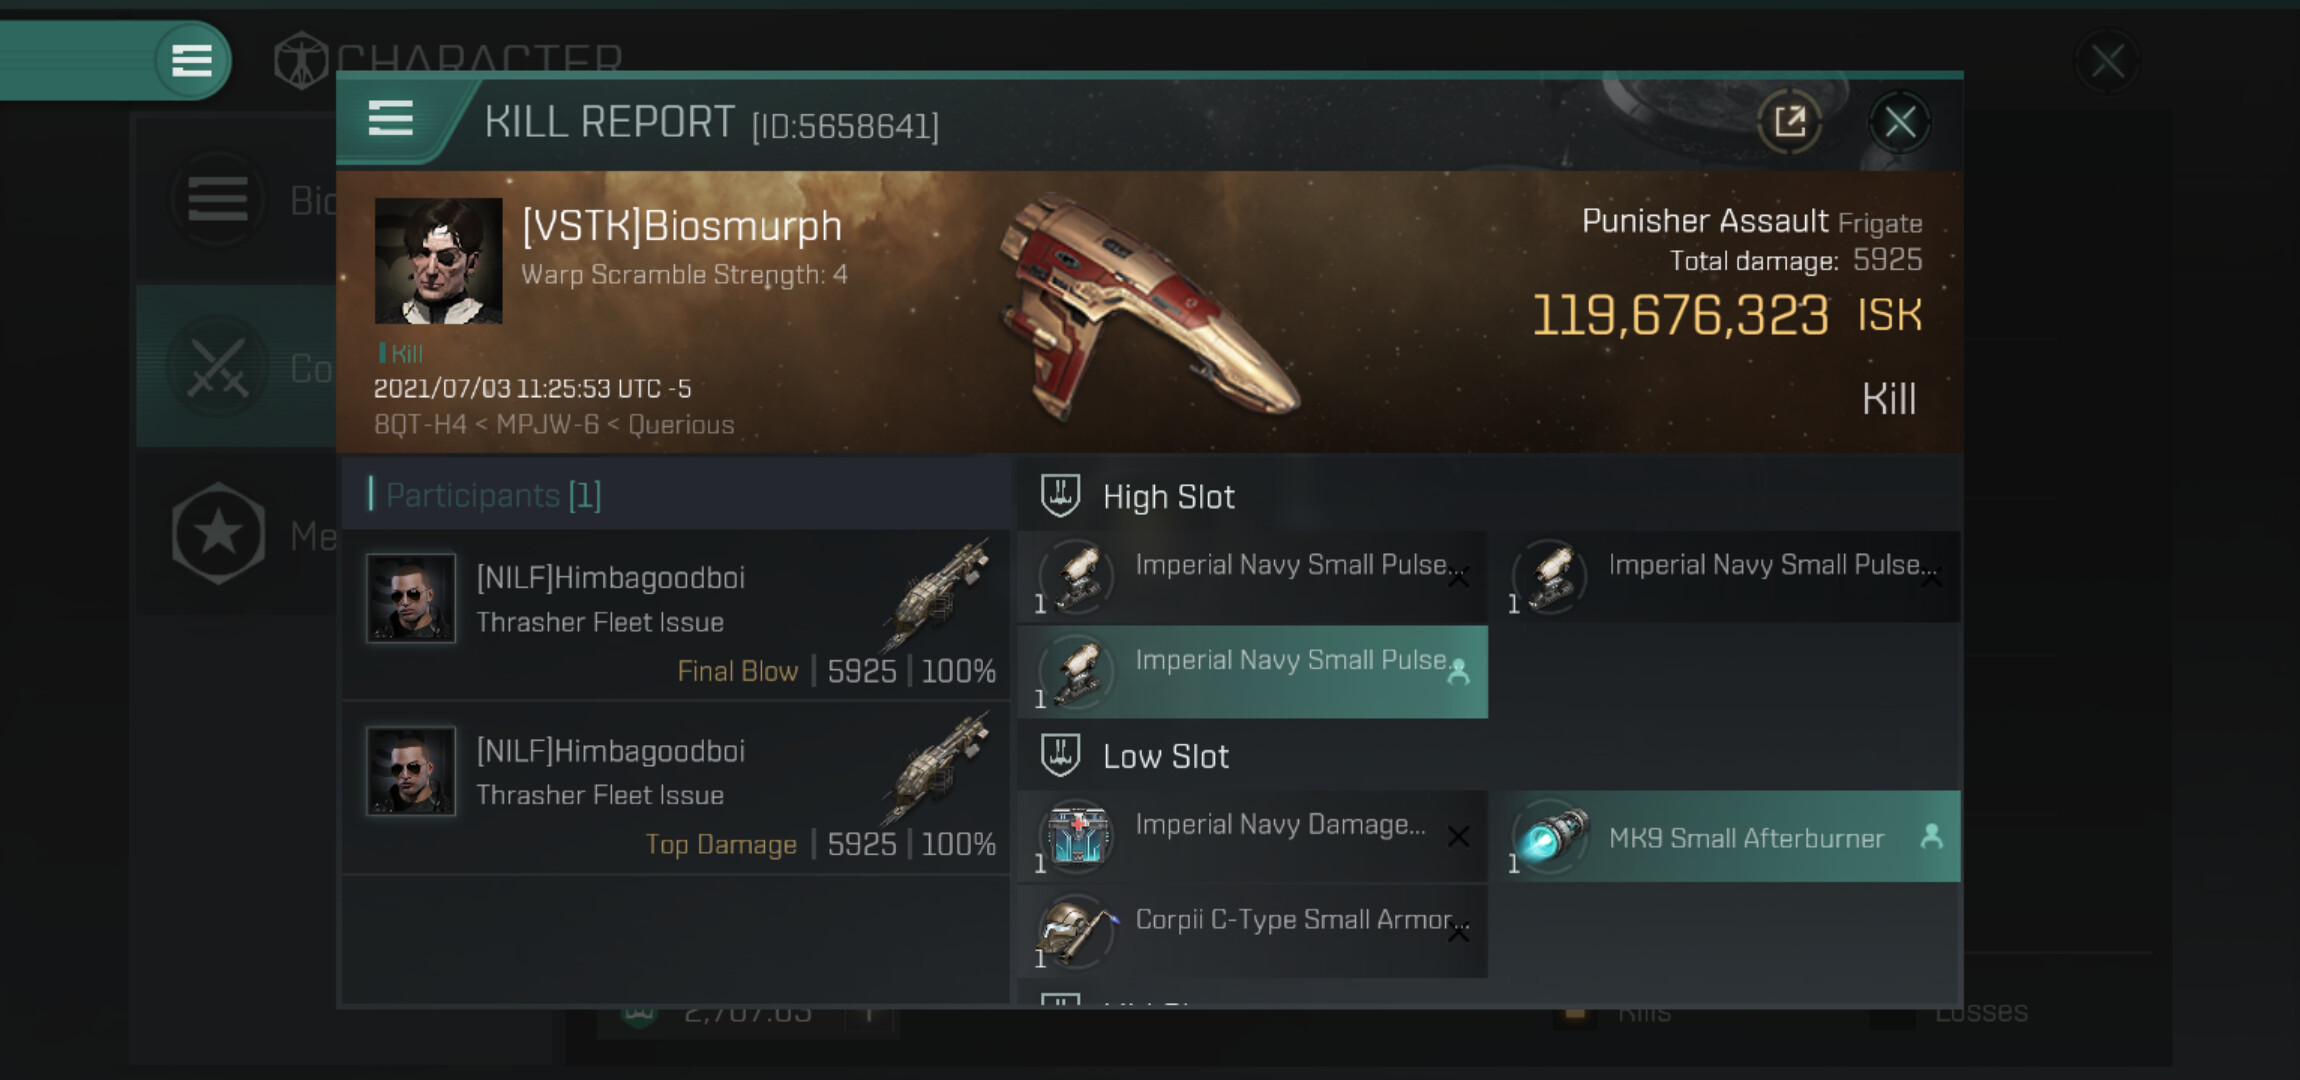The height and width of the screenshot is (1080, 2300).
Task: Open the main menu button at top left
Action: click(x=191, y=61)
